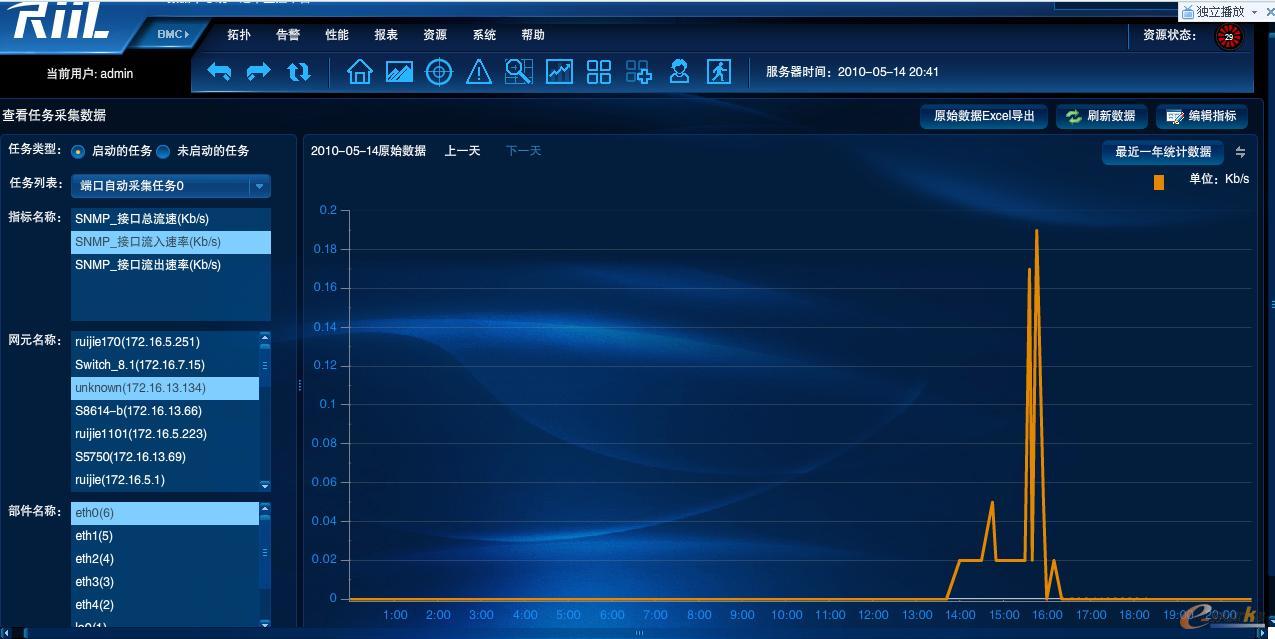Click 下一天 to view next day

click(522, 151)
